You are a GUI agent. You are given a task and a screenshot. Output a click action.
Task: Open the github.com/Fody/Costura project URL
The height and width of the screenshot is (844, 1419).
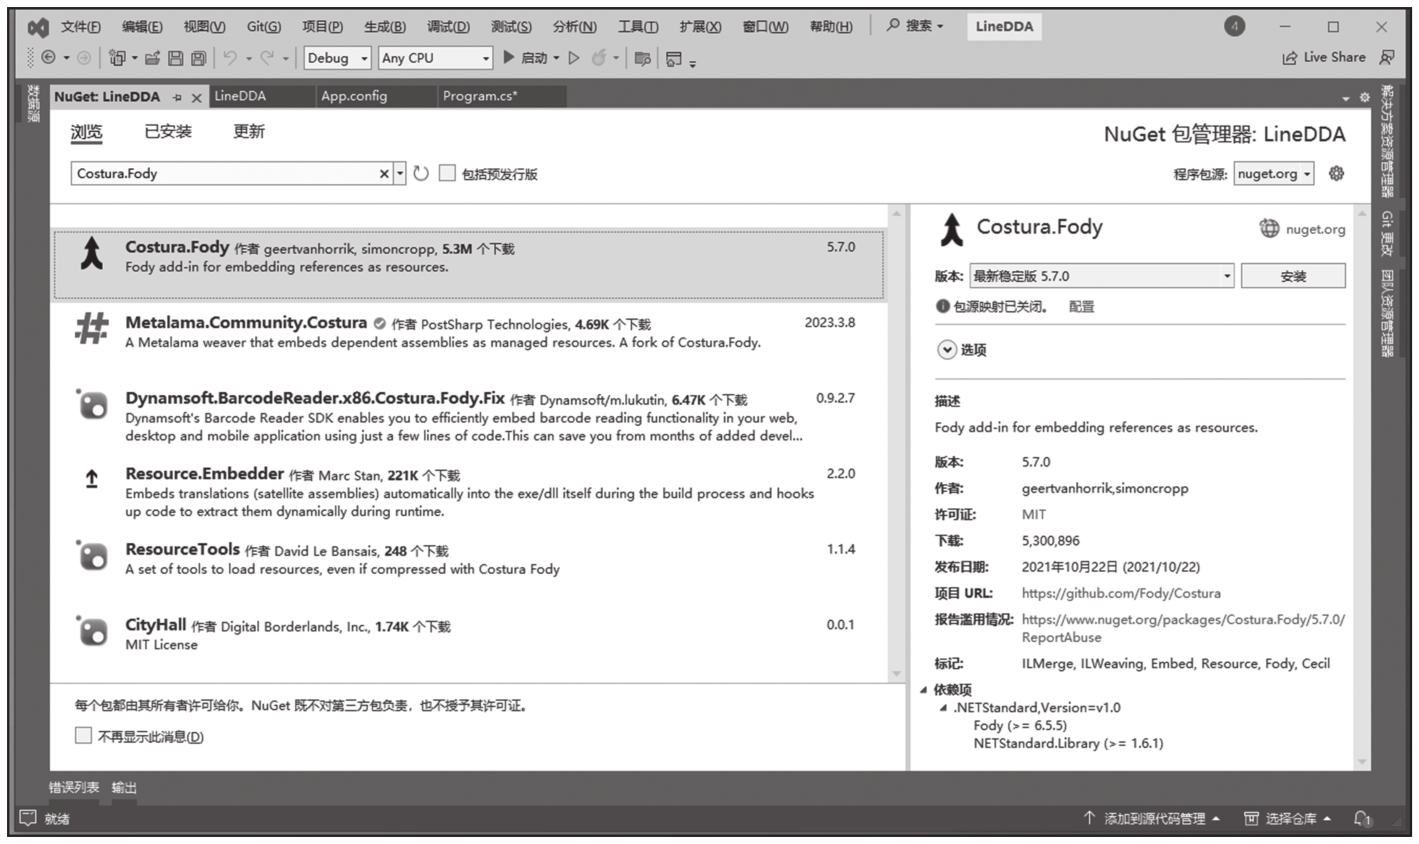tap(1121, 593)
